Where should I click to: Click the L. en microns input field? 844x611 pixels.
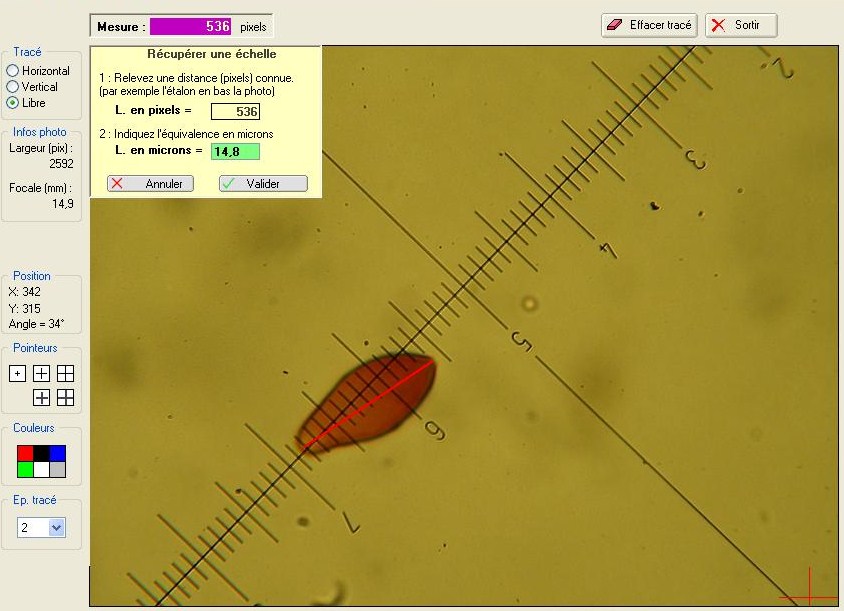pos(235,151)
